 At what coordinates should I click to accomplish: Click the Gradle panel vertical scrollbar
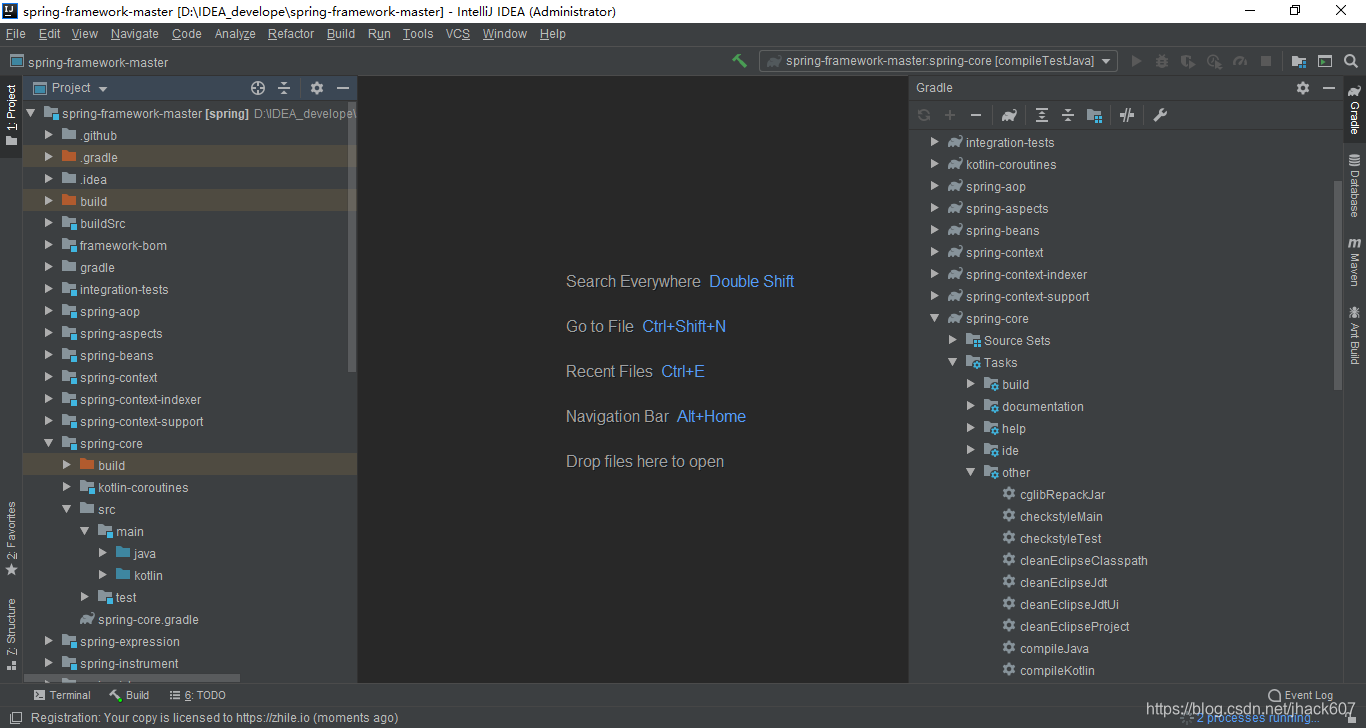click(x=1338, y=285)
